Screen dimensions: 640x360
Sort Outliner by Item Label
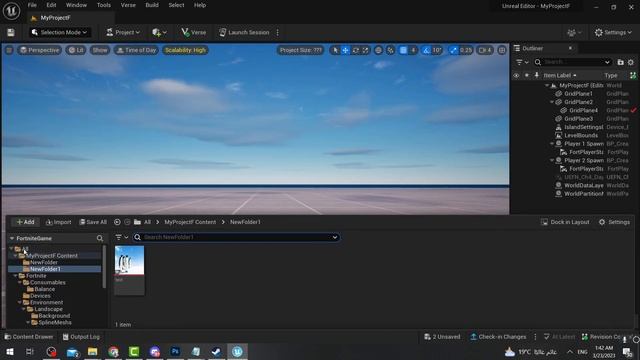[x=560, y=76]
